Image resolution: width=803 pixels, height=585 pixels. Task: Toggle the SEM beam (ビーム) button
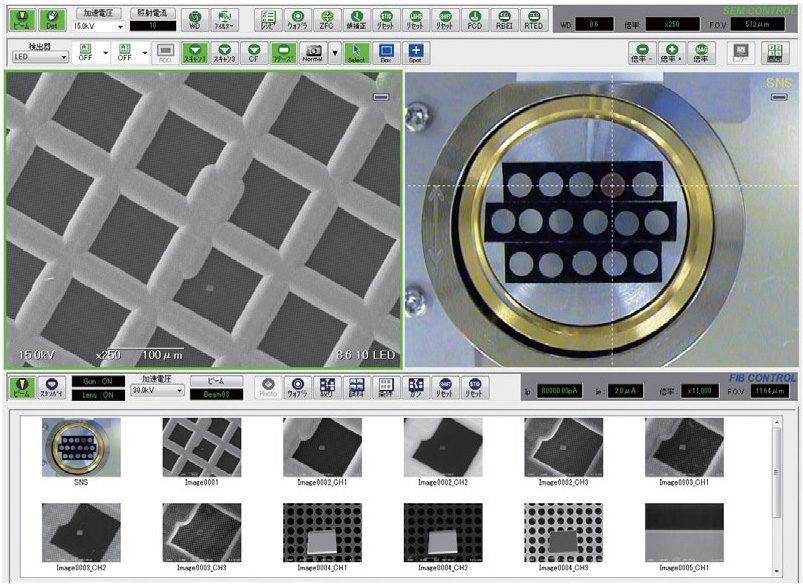(x=22, y=19)
